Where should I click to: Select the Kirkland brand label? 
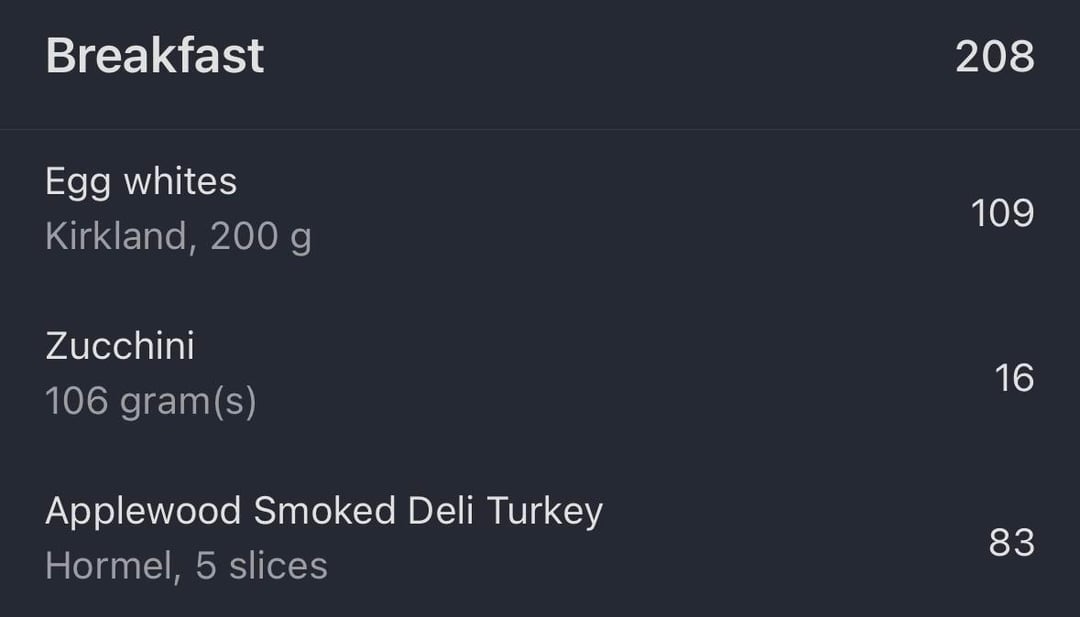point(115,237)
